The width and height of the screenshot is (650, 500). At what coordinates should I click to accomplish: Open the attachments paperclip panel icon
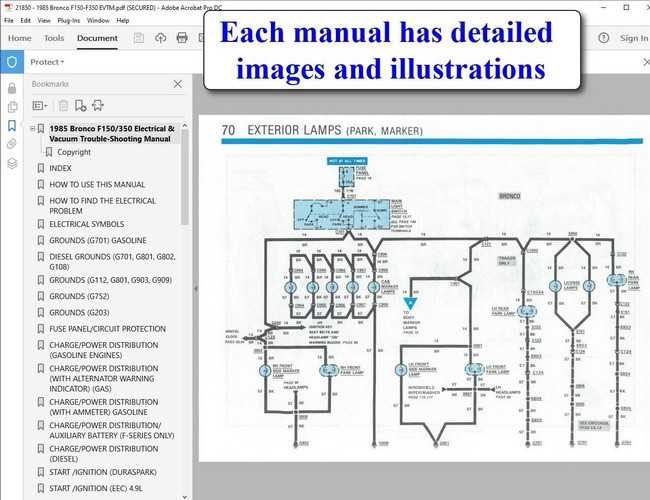point(12,144)
